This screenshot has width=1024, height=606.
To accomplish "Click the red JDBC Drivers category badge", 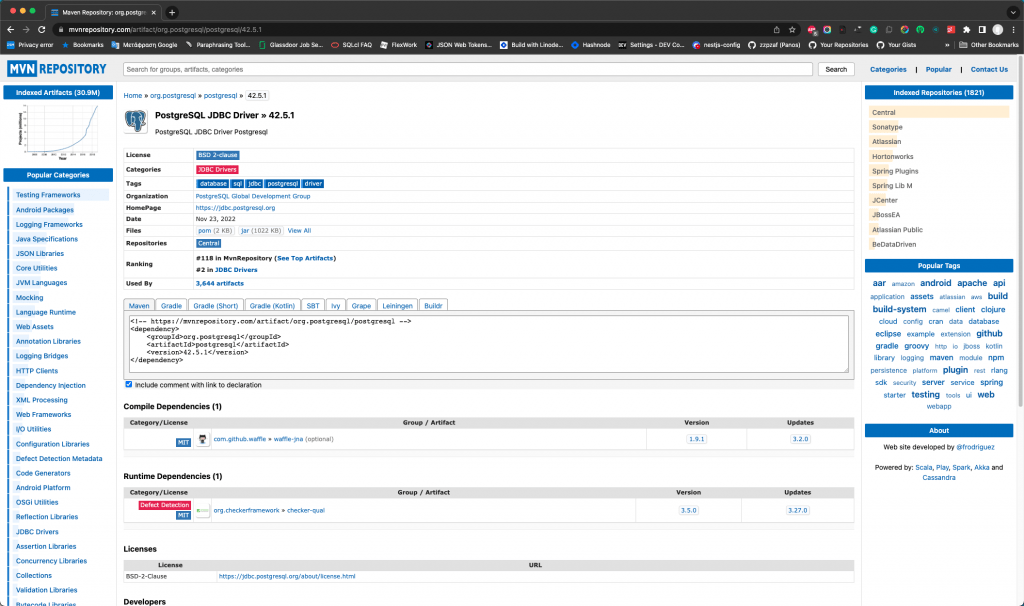I will (x=217, y=169).
